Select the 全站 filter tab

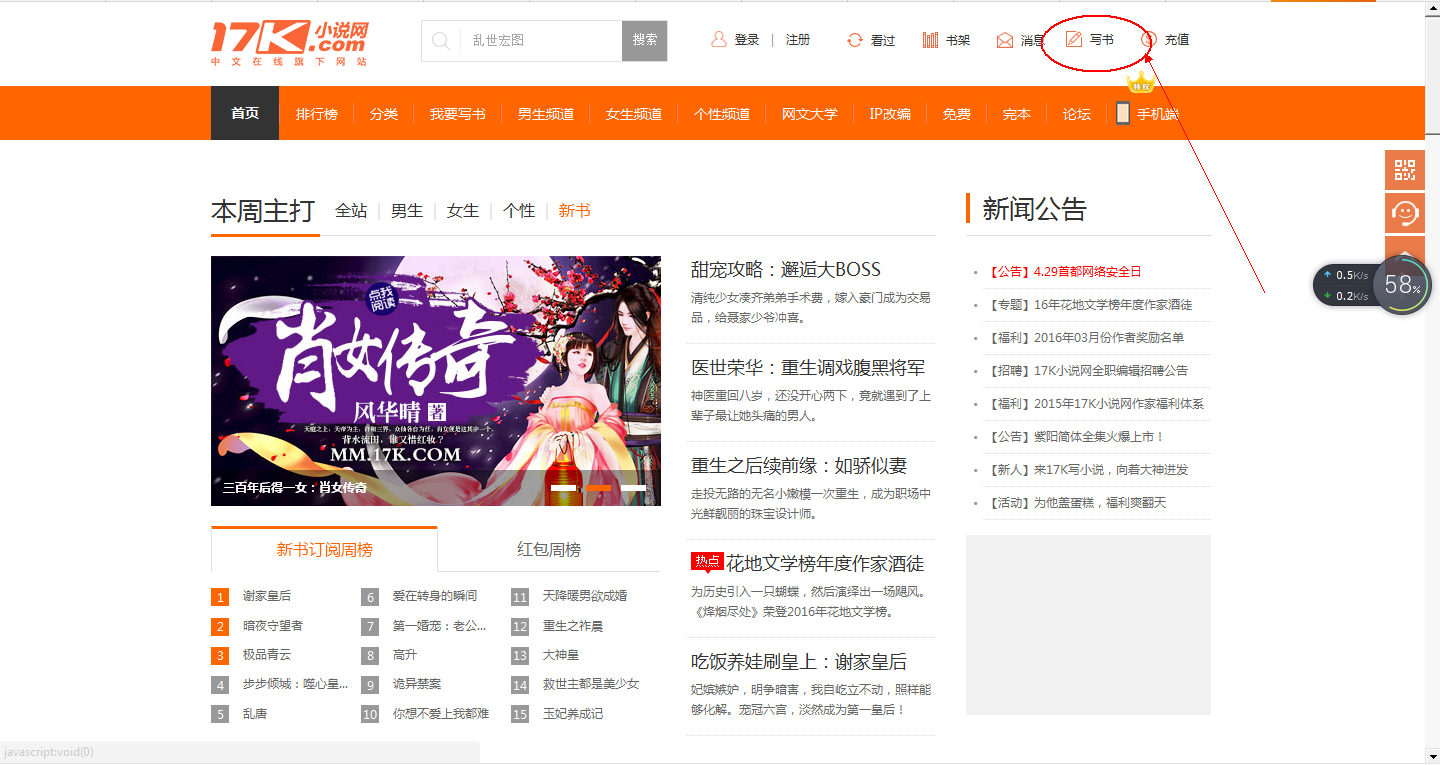click(351, 211)
